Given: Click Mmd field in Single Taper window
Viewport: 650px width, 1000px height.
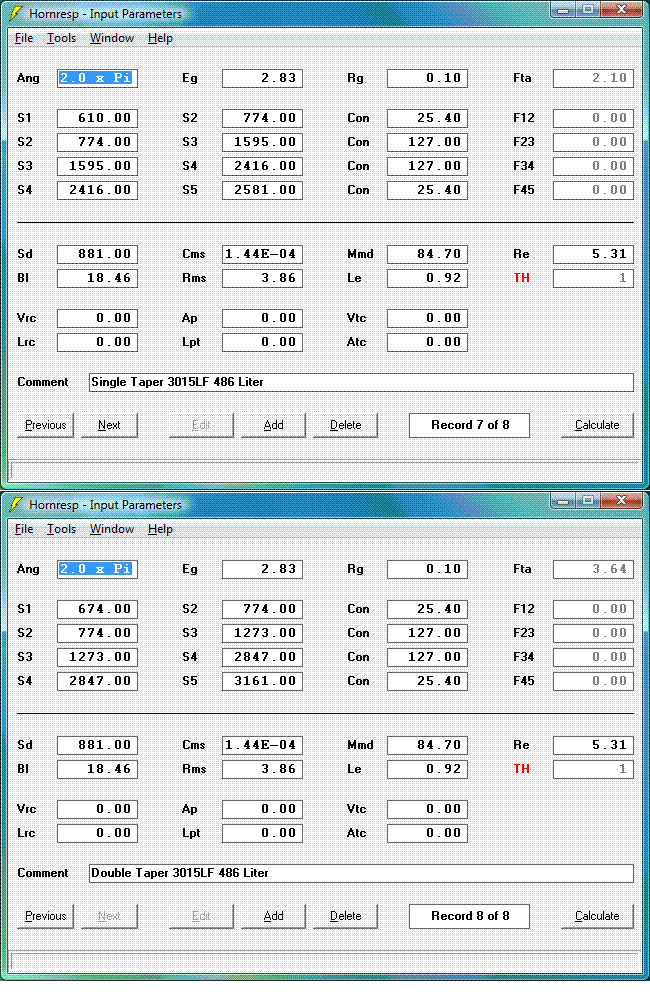Looking at the screenshot, I should [427, 254].
